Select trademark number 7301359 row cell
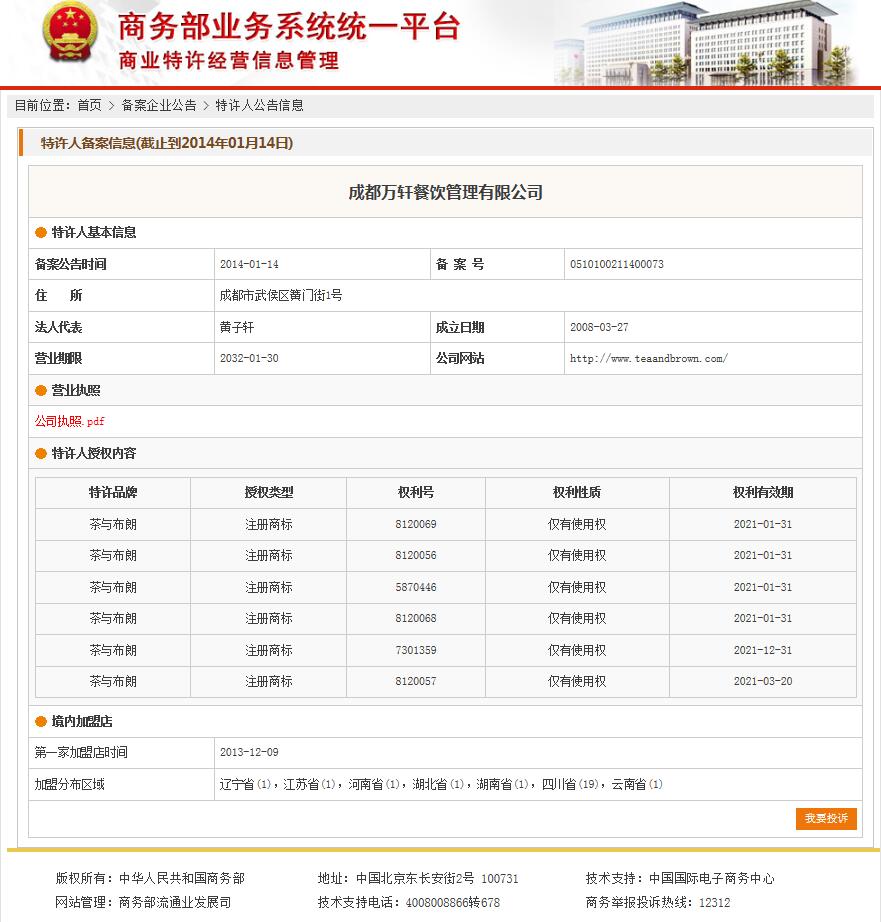881x922 pixels. tap(415, 650)
